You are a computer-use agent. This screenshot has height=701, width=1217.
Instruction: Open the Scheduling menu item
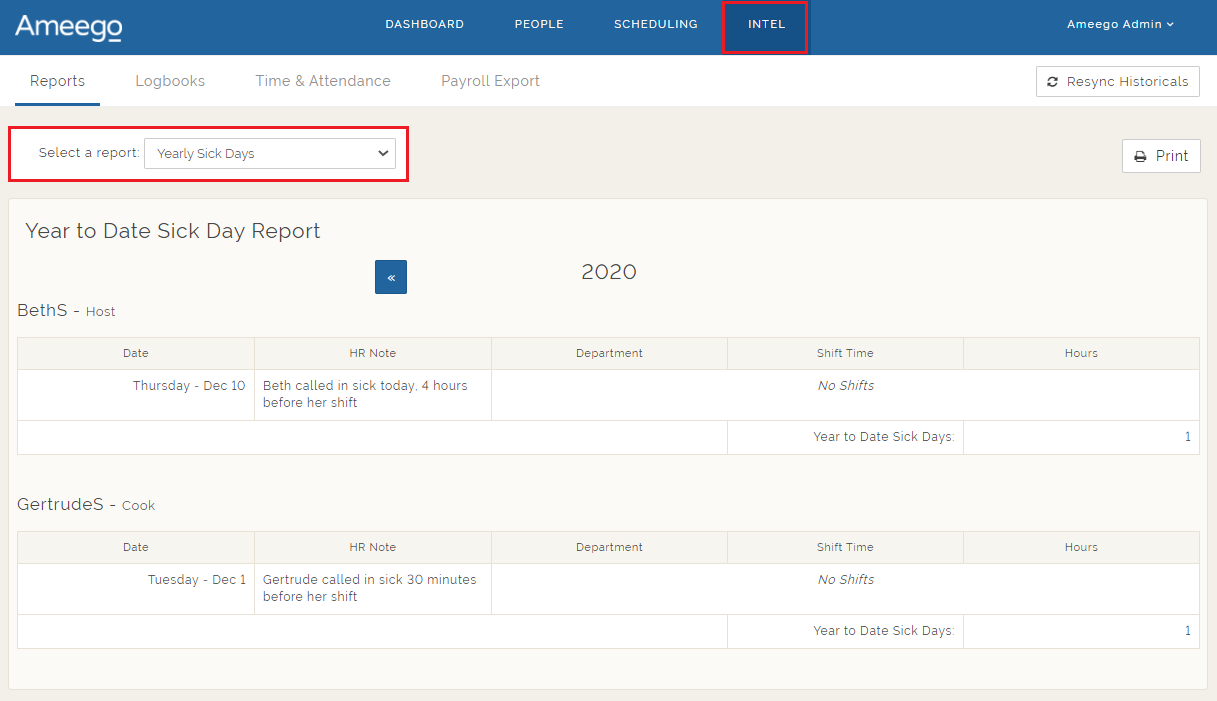(x=655, y=25)
